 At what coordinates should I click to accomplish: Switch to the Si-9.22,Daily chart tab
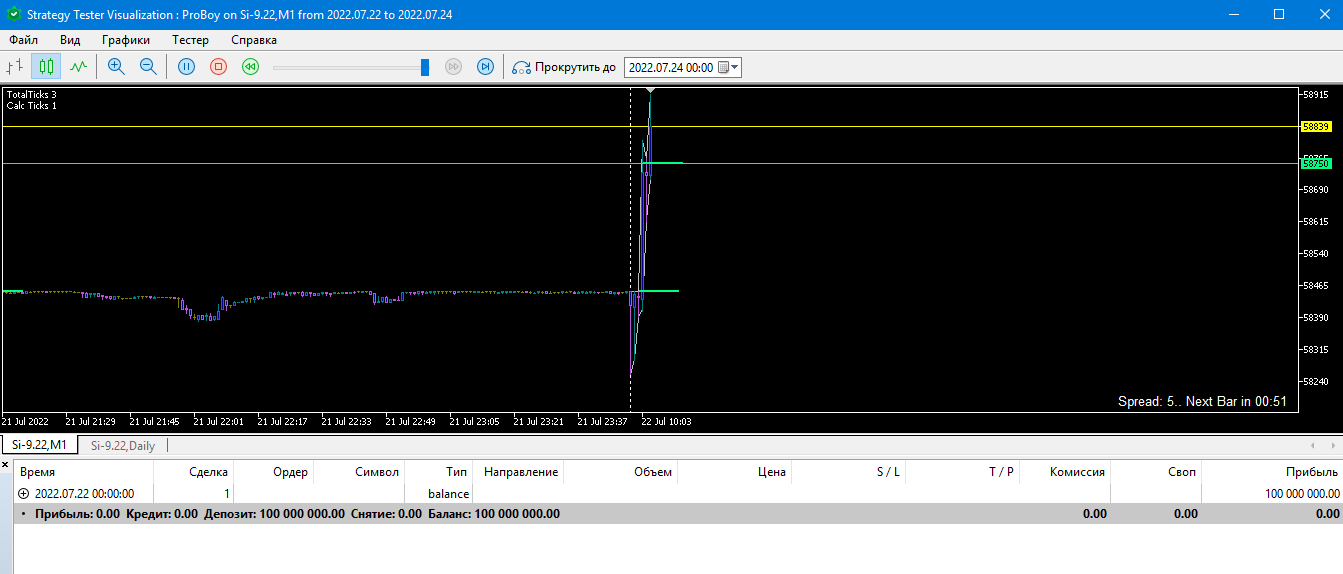(124, 446)
